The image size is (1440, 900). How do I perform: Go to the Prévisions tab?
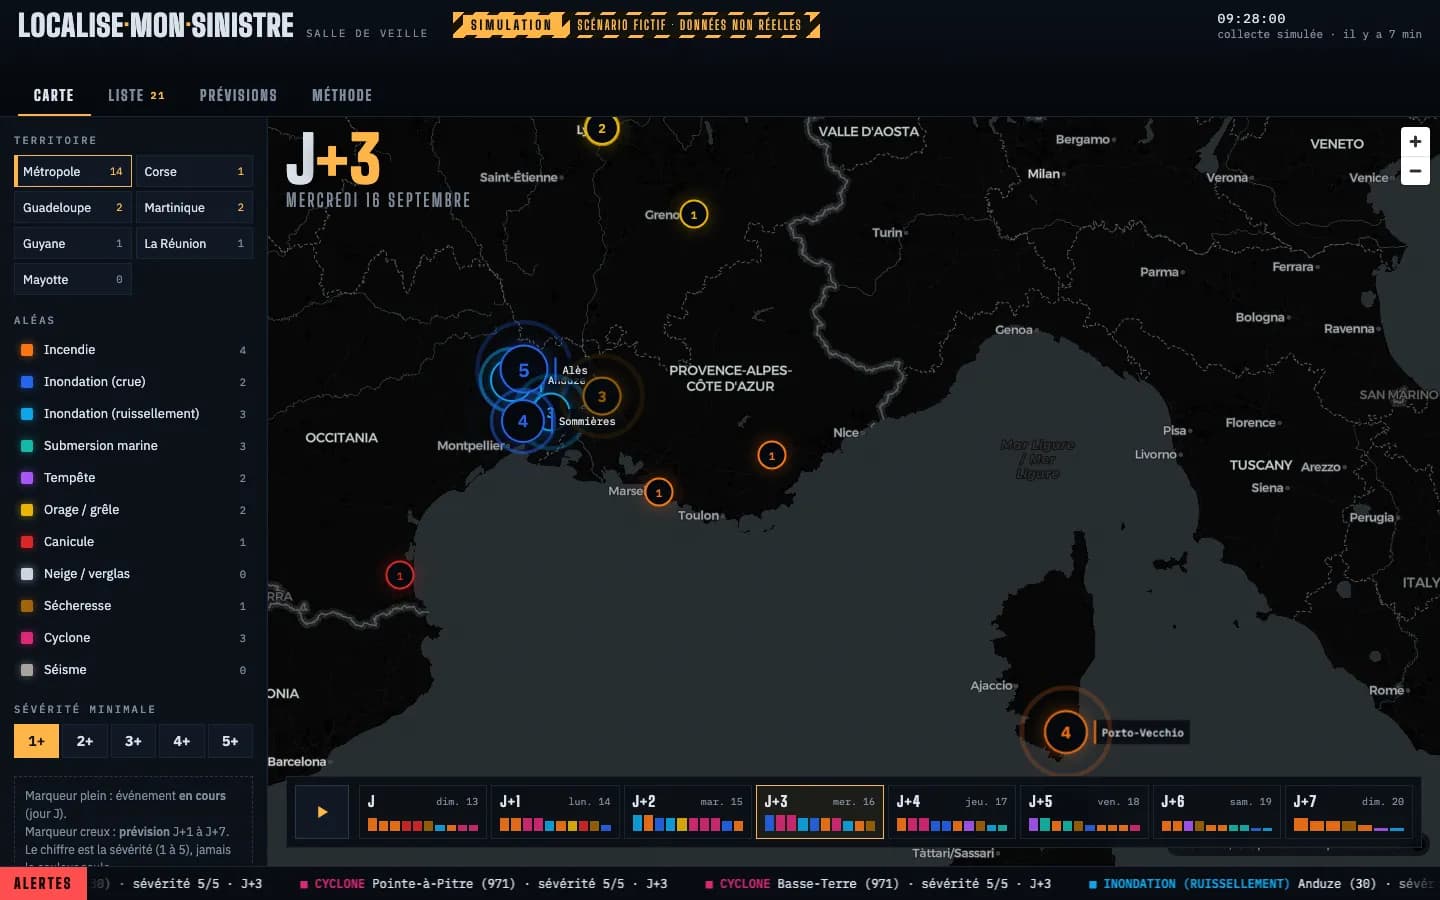238,95
